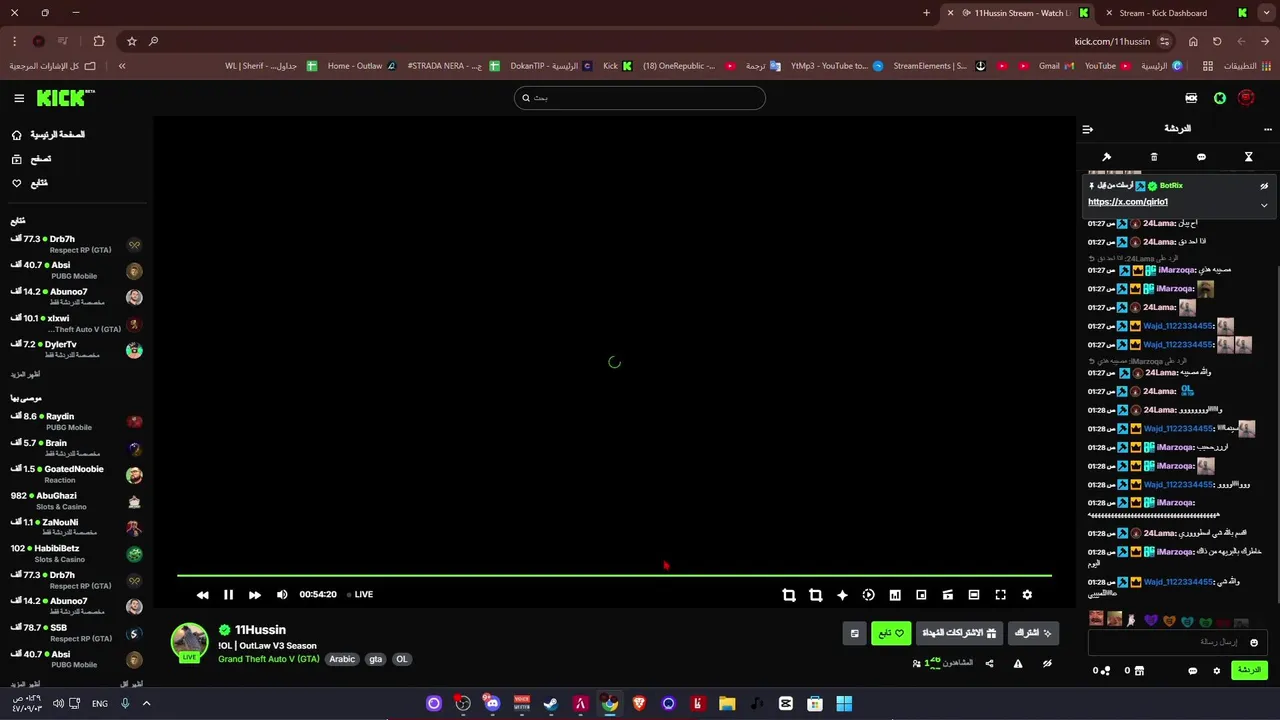Toggle theater mode in player
1280x720 pixels.
(x=974, y=595)
